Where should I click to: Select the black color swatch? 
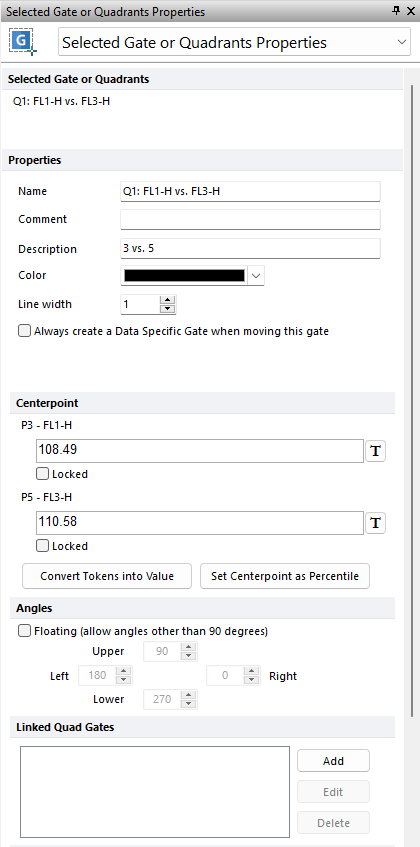coord(184,275)
